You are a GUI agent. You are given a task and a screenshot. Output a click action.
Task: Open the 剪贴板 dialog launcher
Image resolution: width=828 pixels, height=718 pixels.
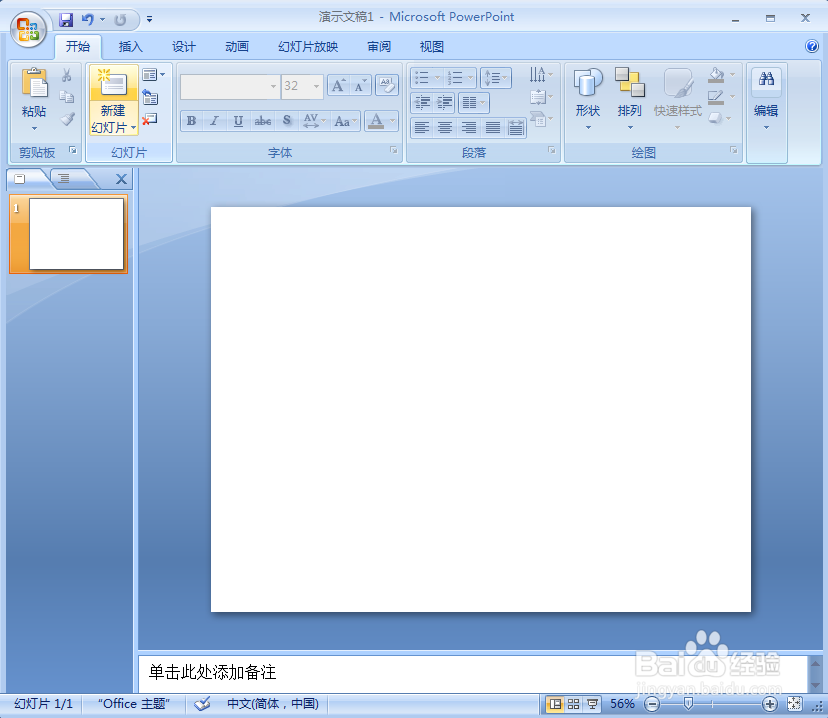pyautogui.click(x=72, y=150)
